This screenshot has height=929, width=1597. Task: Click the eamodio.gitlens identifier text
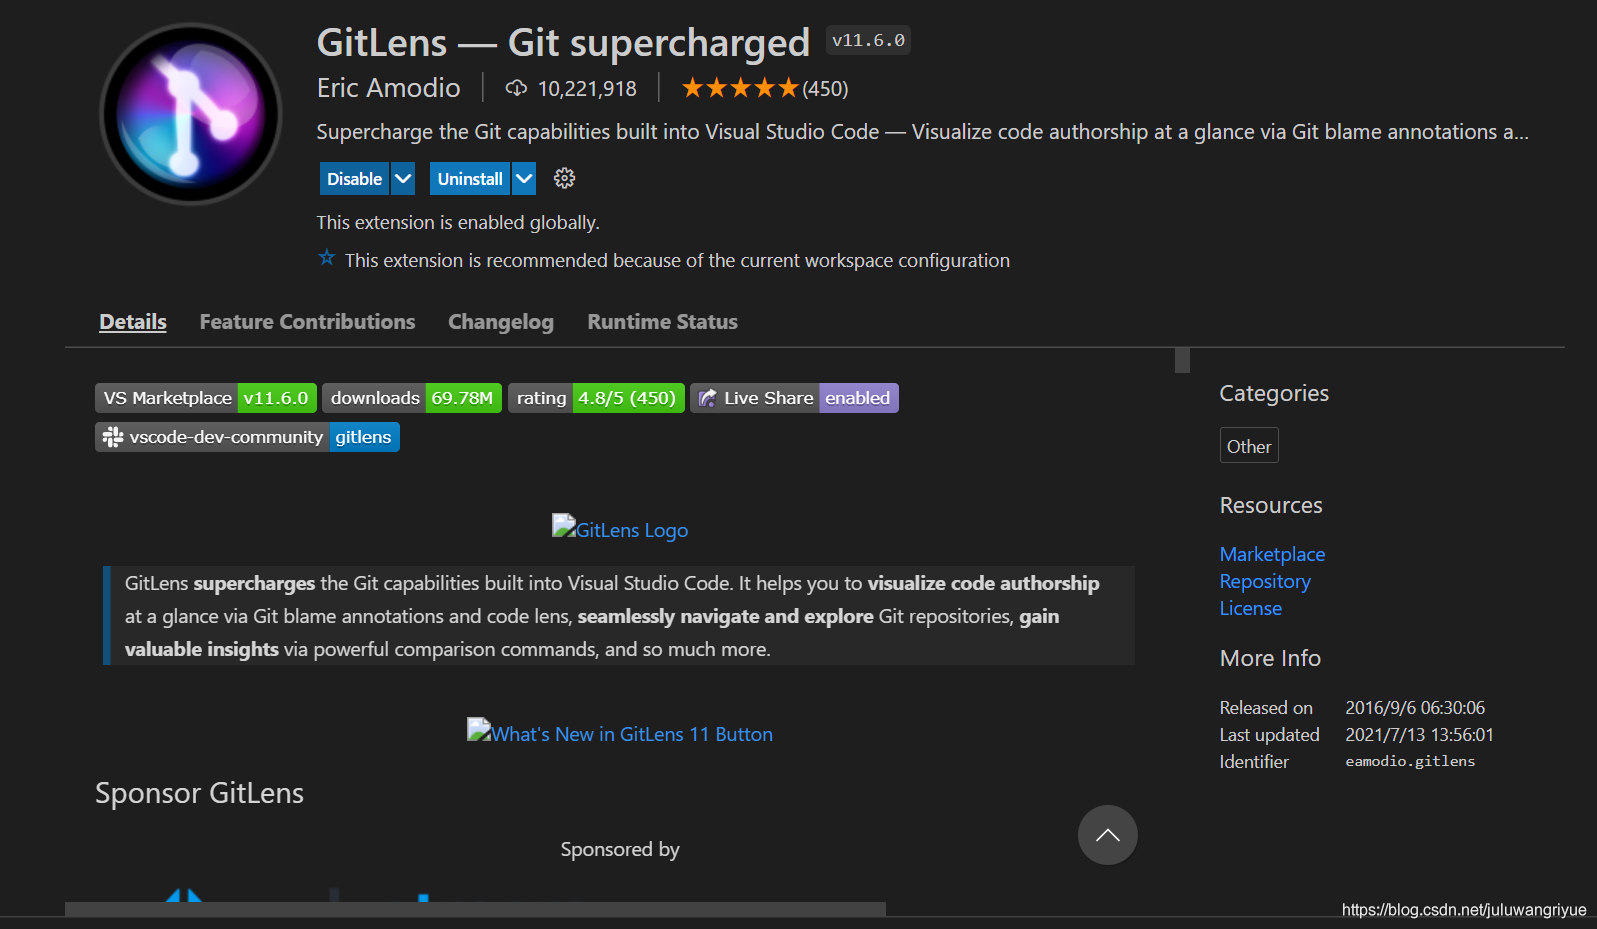coord(1410,761)
